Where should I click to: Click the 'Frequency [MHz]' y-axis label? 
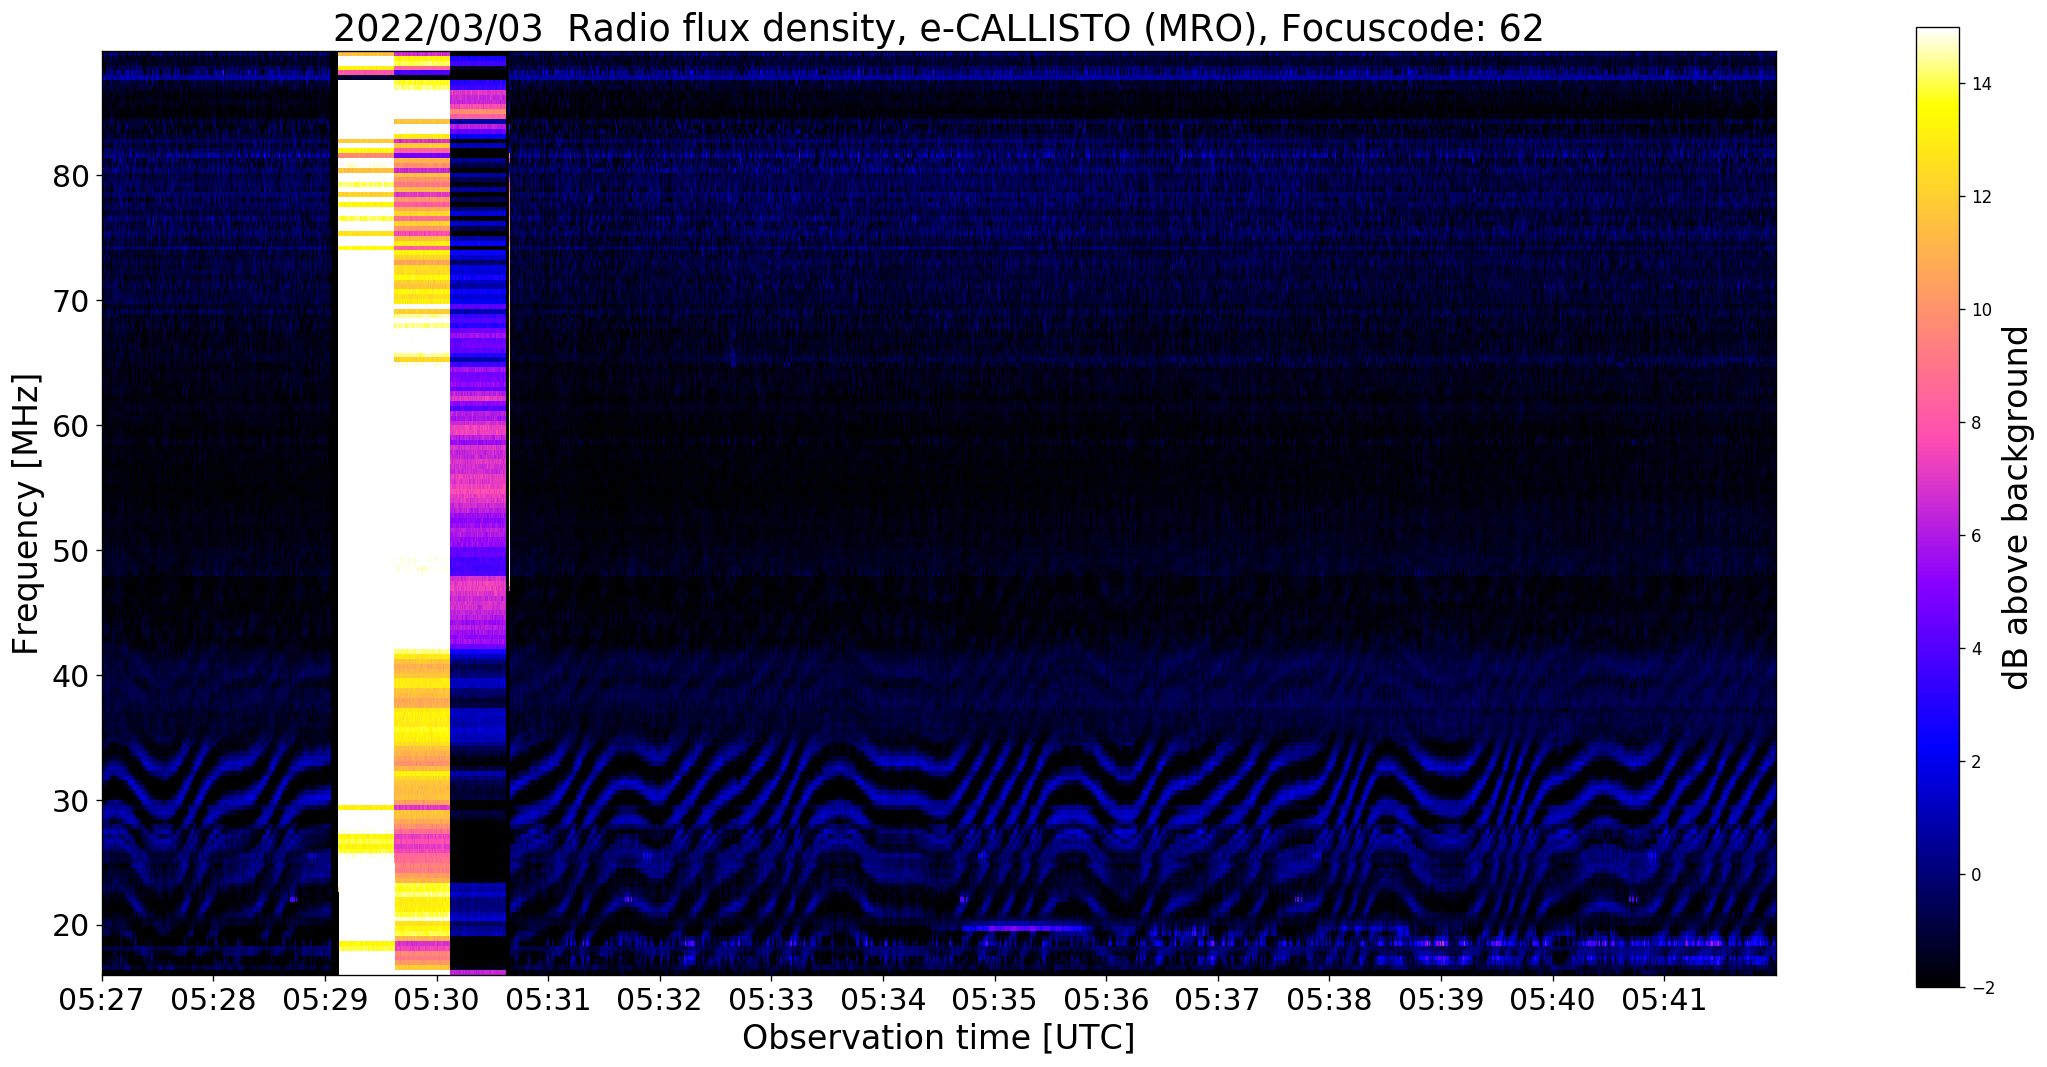27,514
